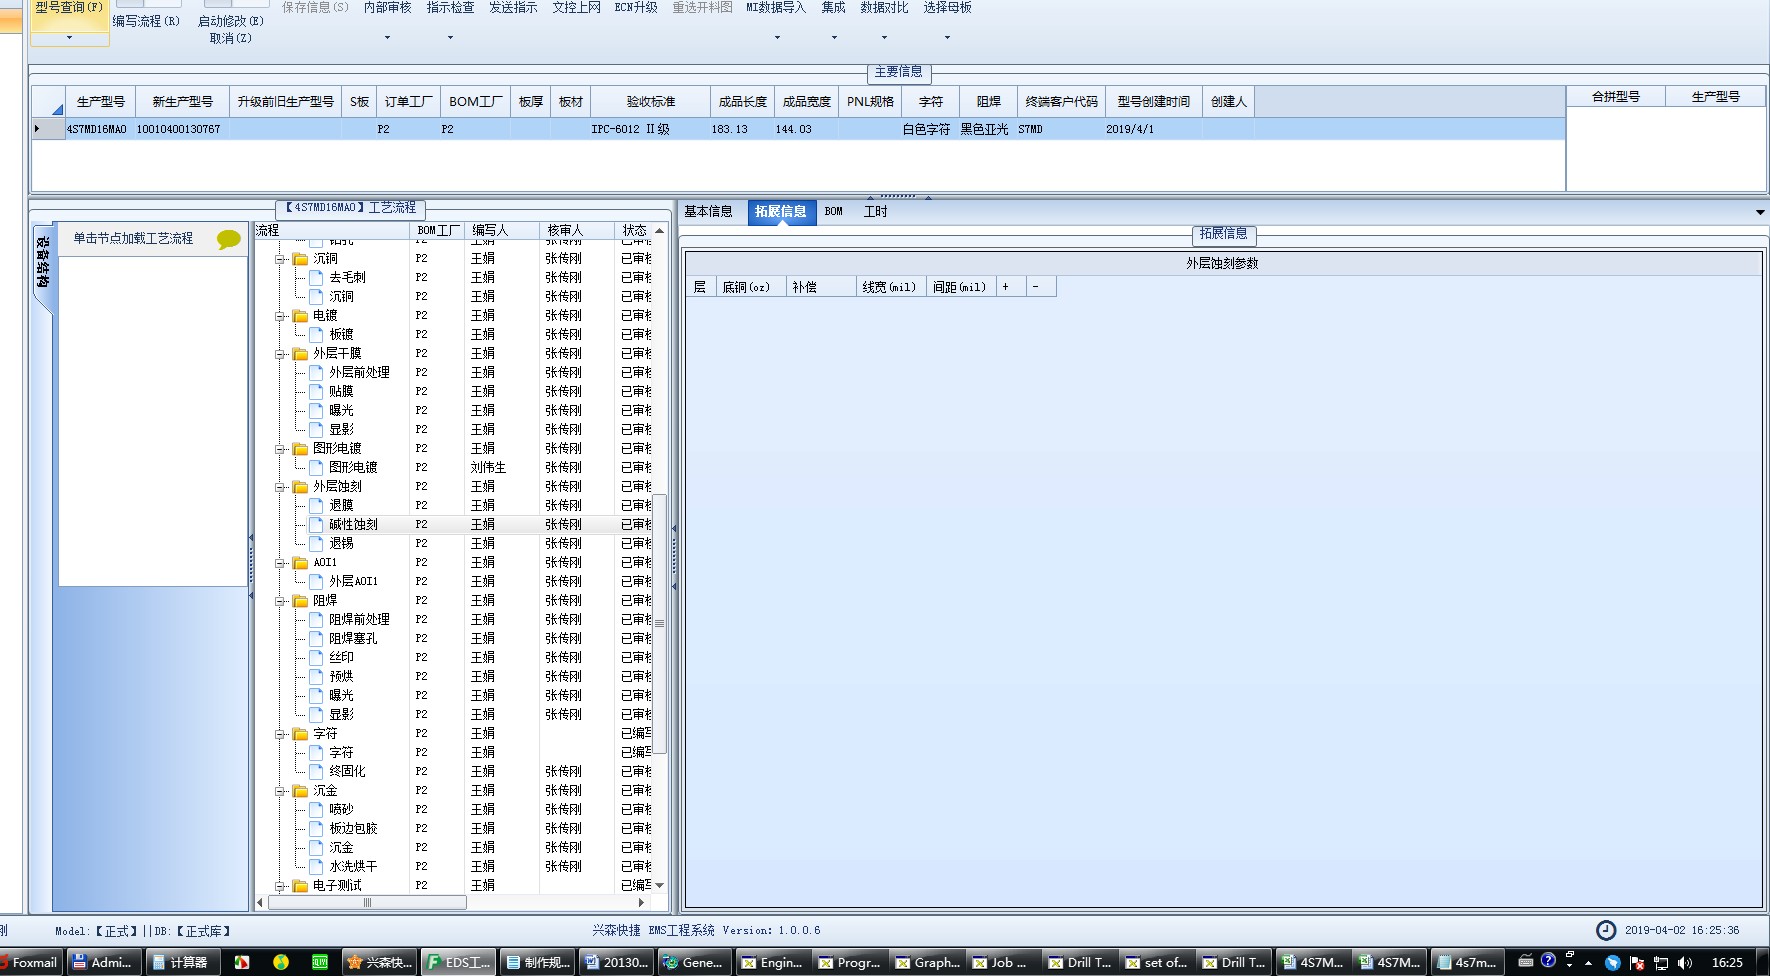Click ECN升级 toolbar button
The height and width of the screenshot is (976, 1770).
tap(636, 8)
